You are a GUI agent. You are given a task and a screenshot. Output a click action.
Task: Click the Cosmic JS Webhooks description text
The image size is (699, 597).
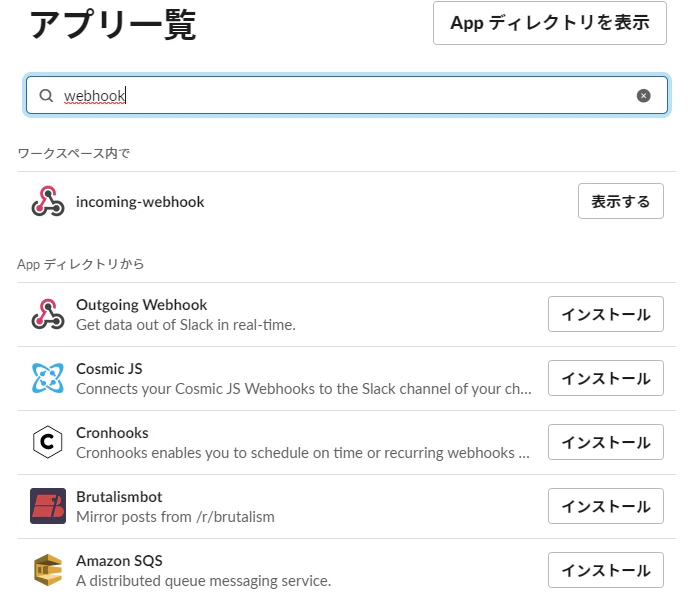point(304,389)
